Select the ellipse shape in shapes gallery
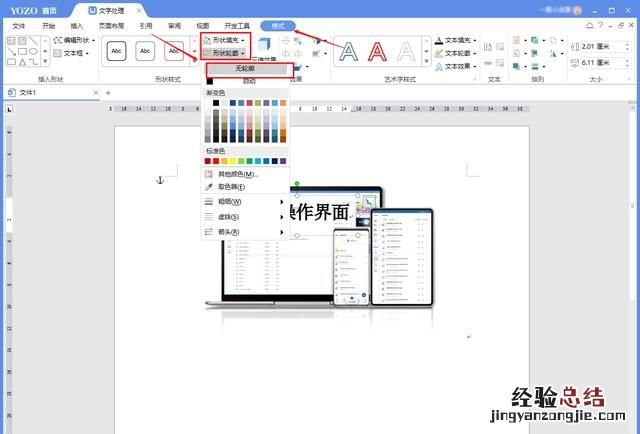 click(33, 51)
